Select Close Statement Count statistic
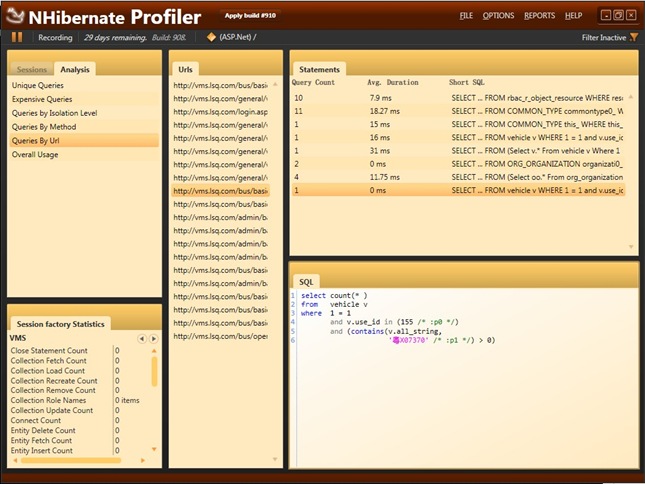Image resolution: width=645 pixels, height=484 pixels. pos(49,350)
